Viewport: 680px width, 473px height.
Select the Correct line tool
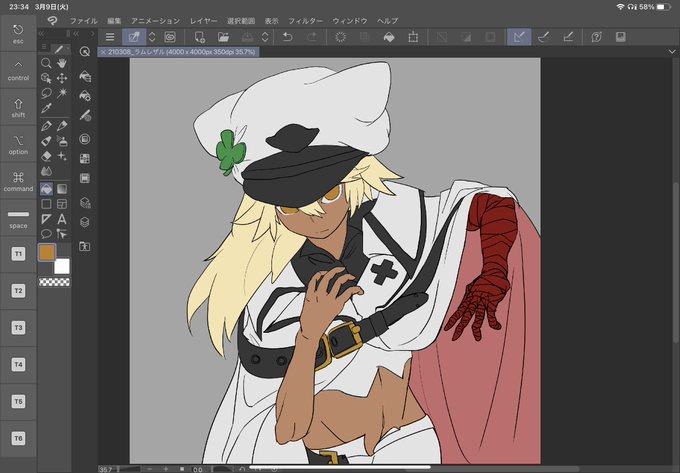click(62, 234)
